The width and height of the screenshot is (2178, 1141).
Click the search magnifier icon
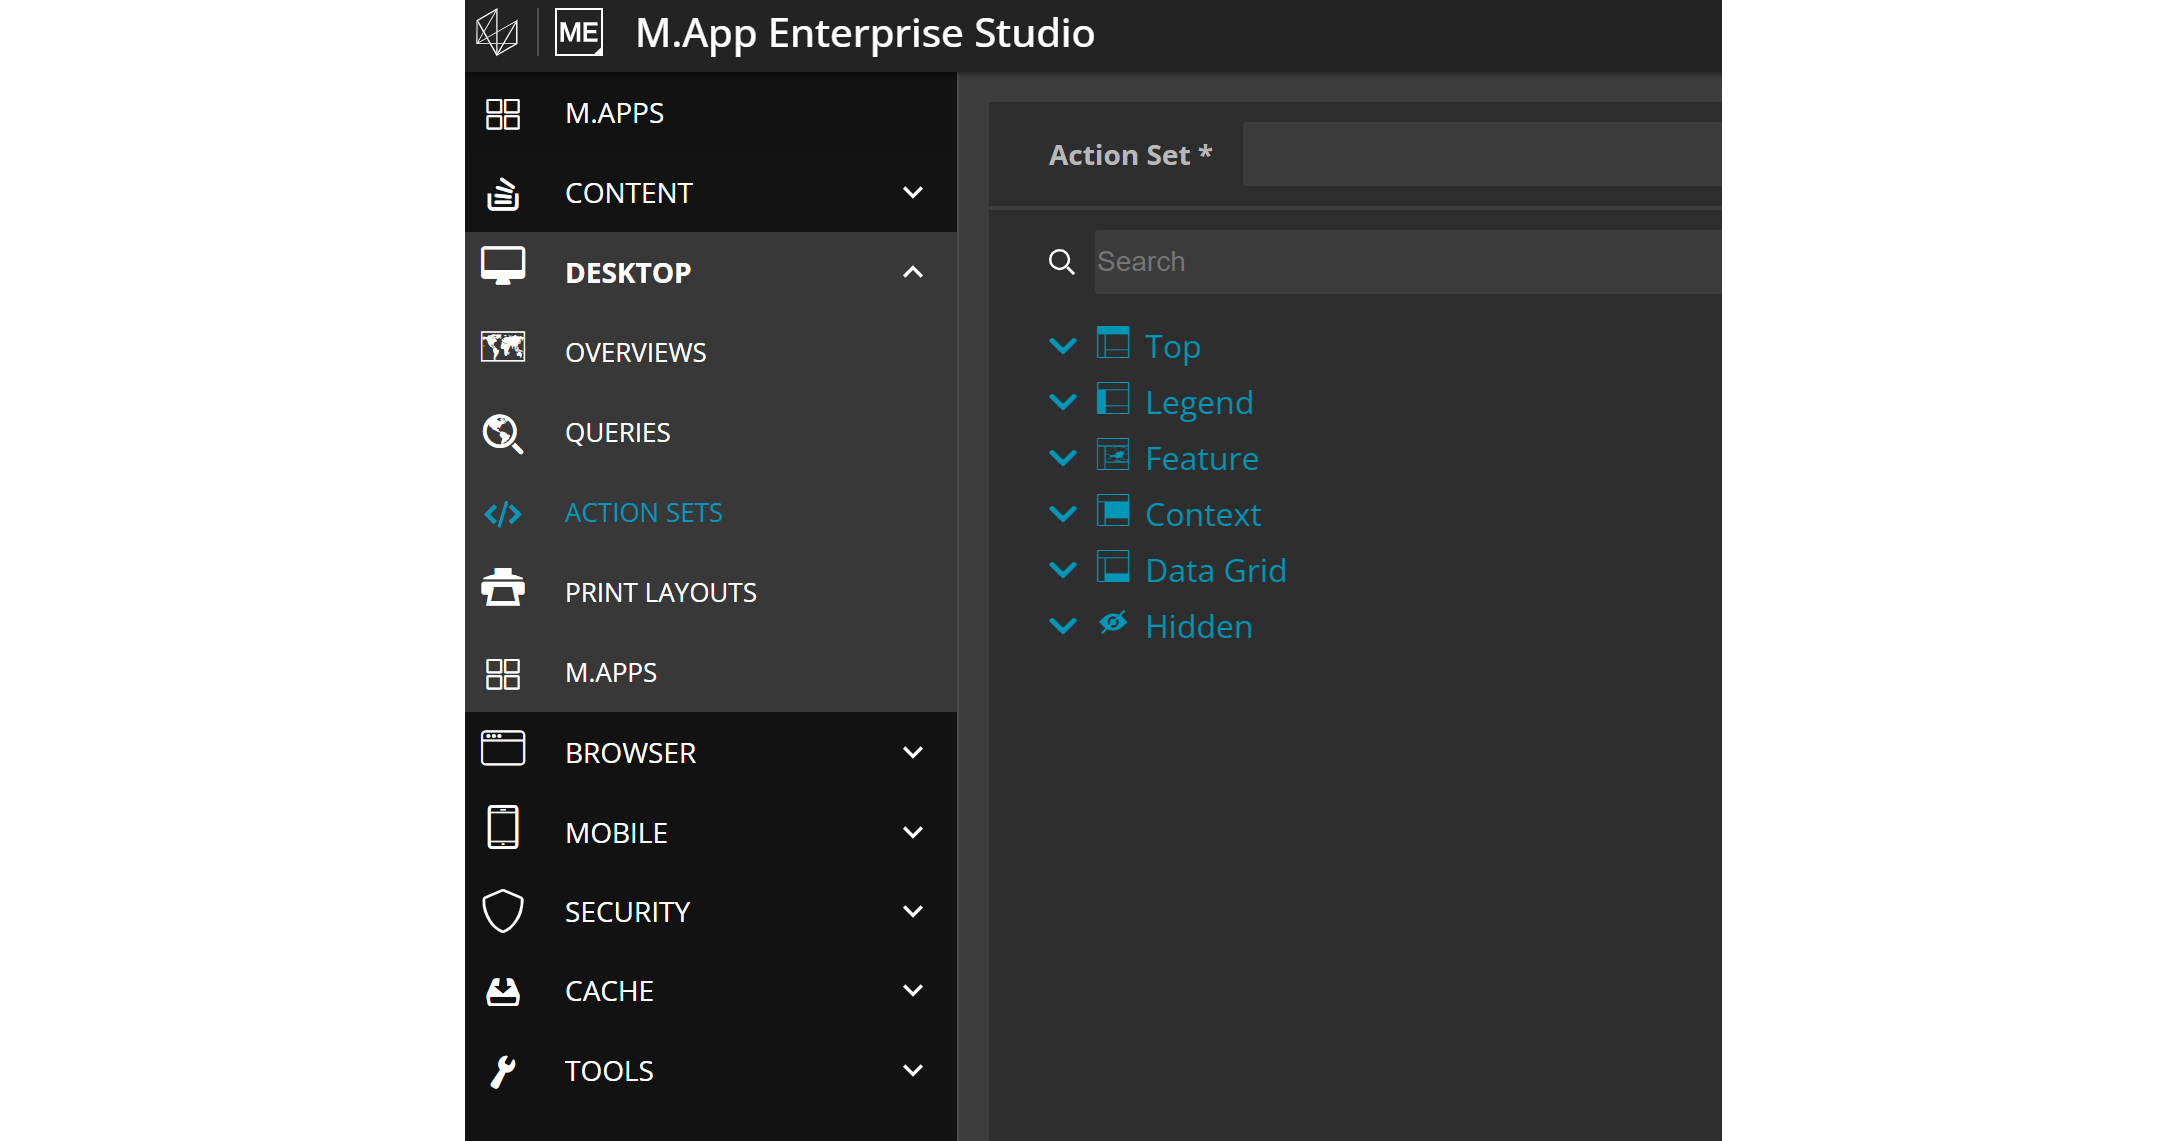[1061, 262]
